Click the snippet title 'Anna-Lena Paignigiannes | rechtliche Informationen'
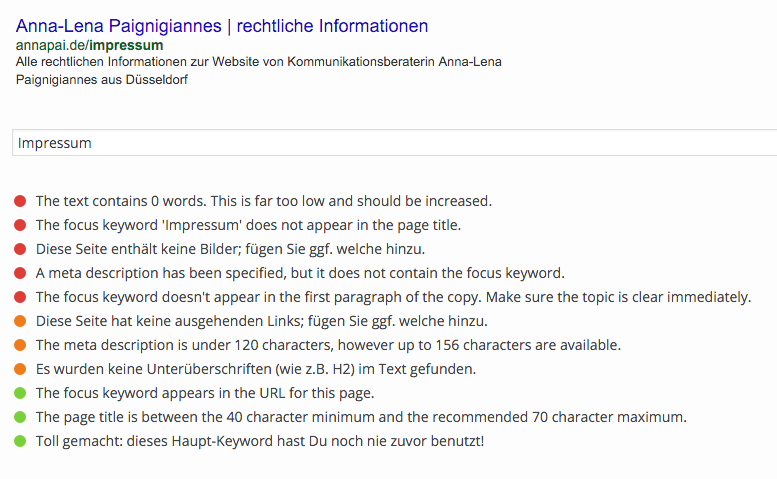The image size is (777, 479). coord(222,26)
